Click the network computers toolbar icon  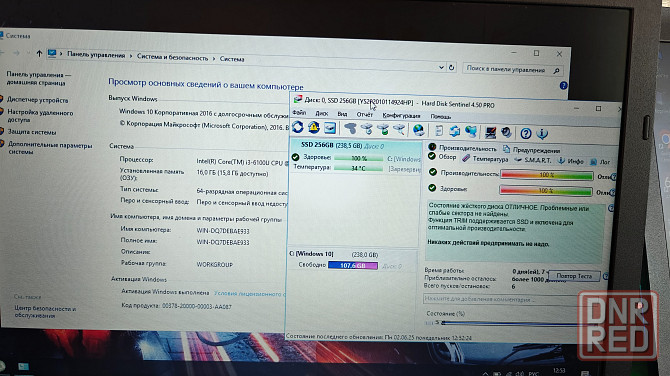pyautogui.click(x=470, y=132)
